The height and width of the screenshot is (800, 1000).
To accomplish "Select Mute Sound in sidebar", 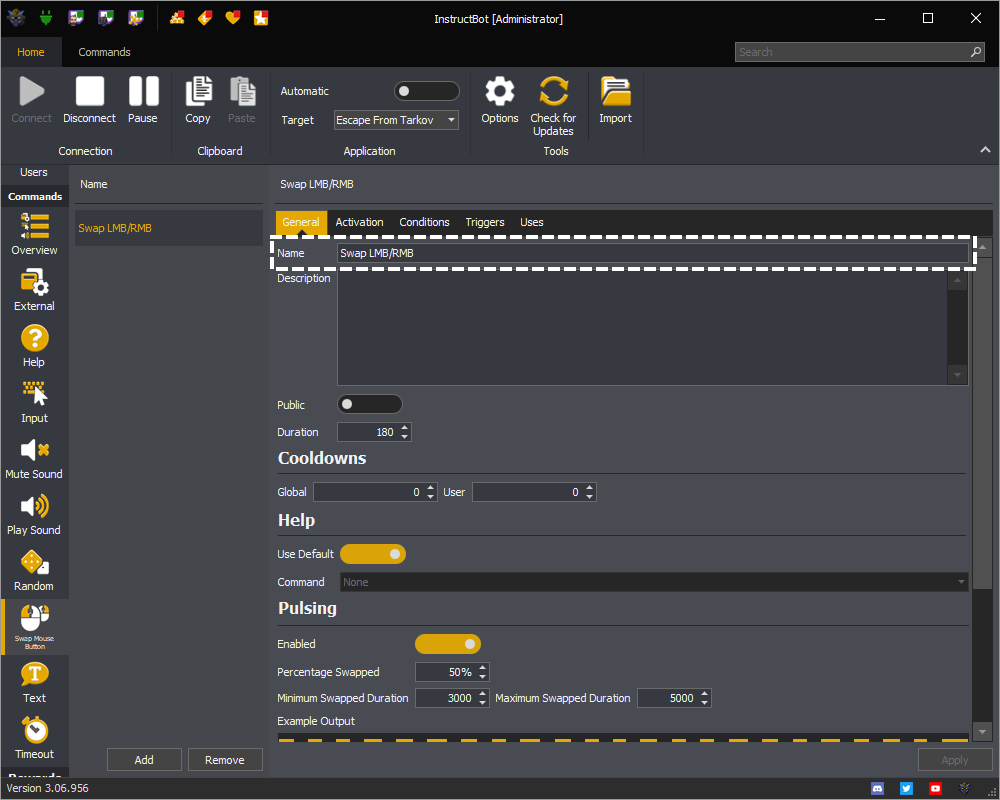I will (x=34, y=458).
